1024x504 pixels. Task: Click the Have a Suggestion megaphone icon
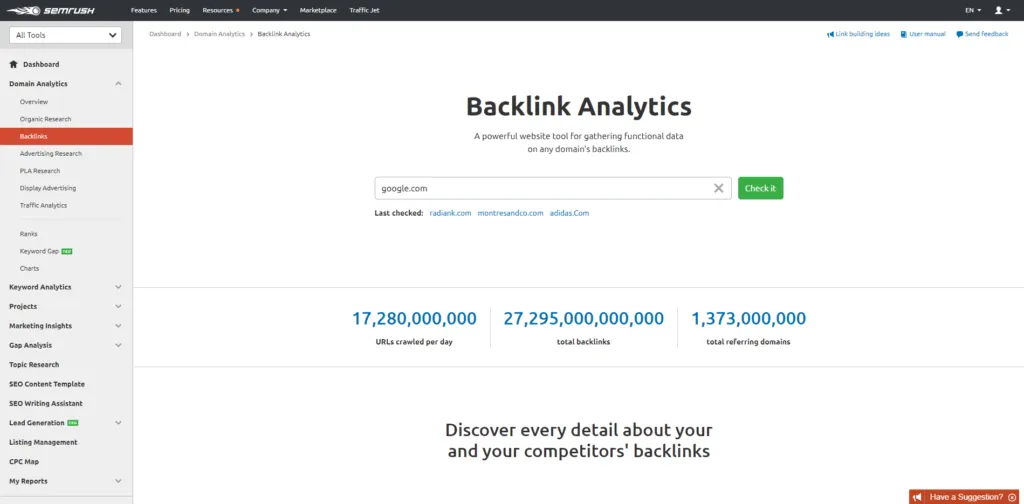click(918, 497)
